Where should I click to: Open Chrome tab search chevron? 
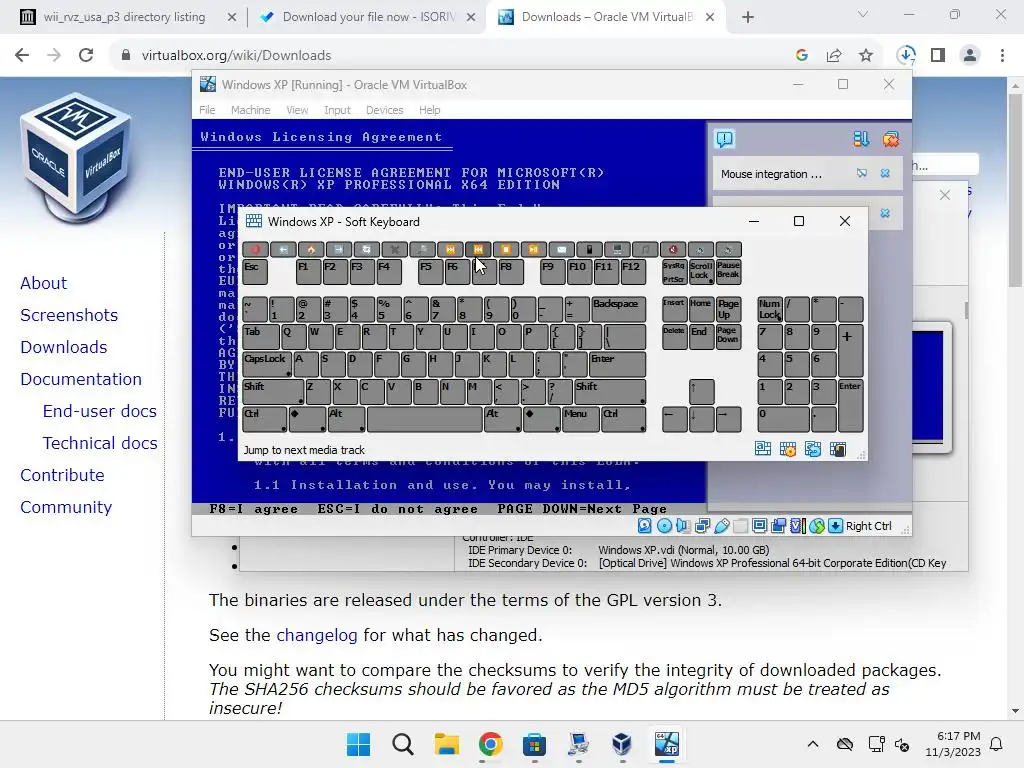click(x=863, y=16)
